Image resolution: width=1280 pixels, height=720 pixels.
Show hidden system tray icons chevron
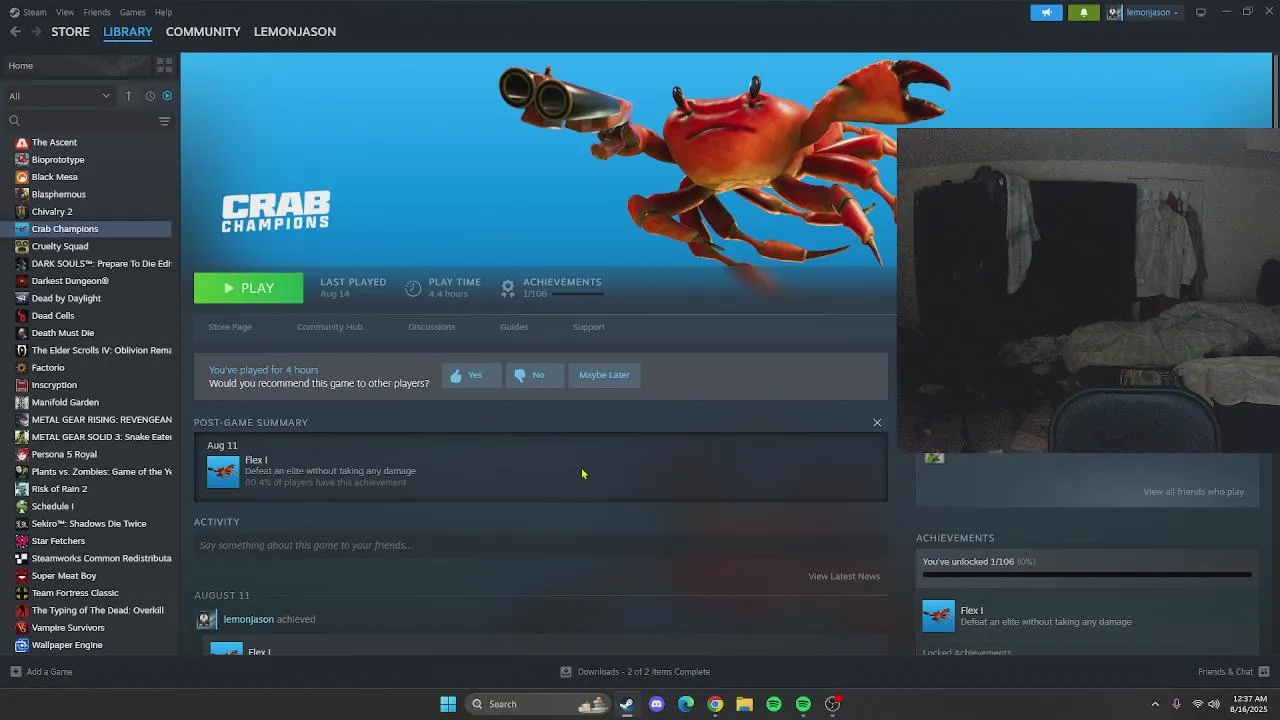[x=1155, y=704]
